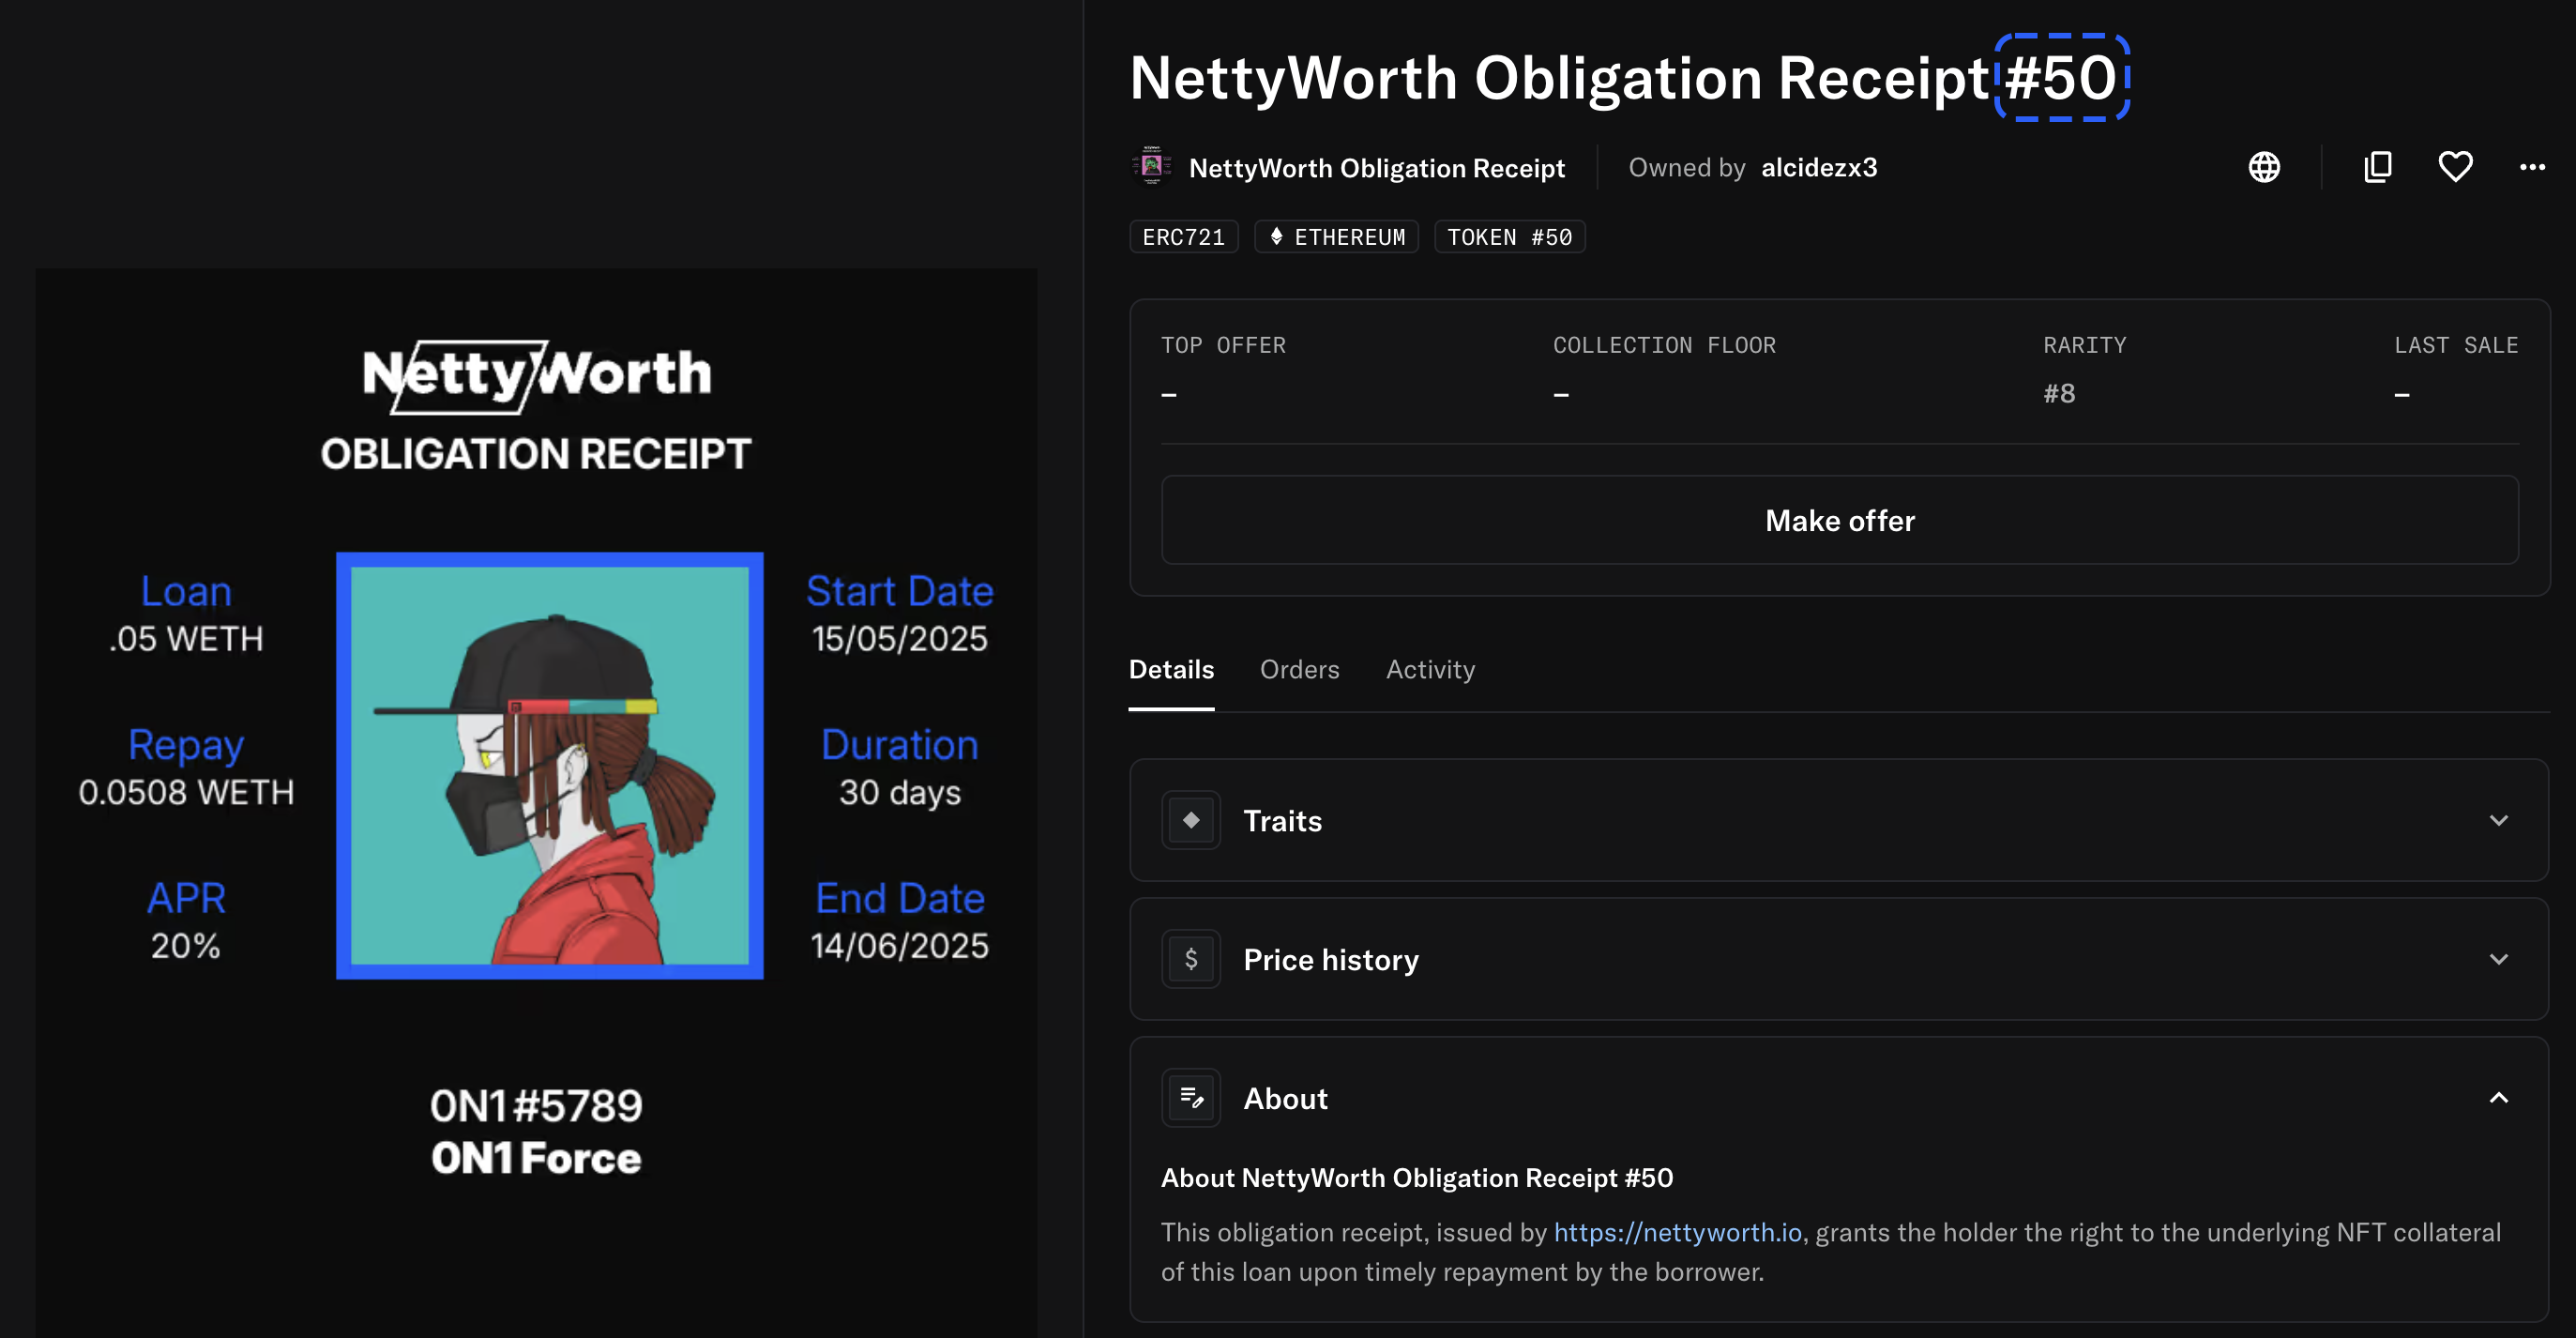Collapse the About section chevron
This screenshot has width=2576, height=1338.
click(2498, 1098)
